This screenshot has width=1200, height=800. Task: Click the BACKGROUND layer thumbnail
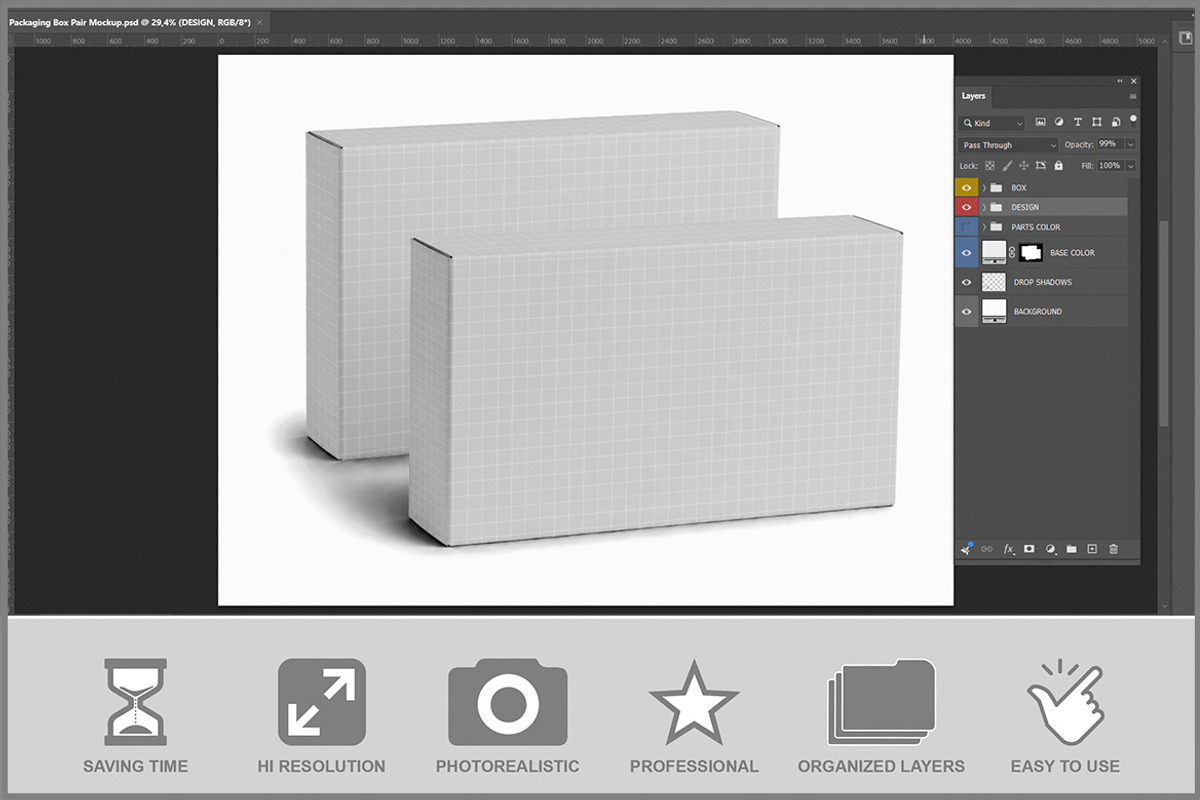(994, 311)
